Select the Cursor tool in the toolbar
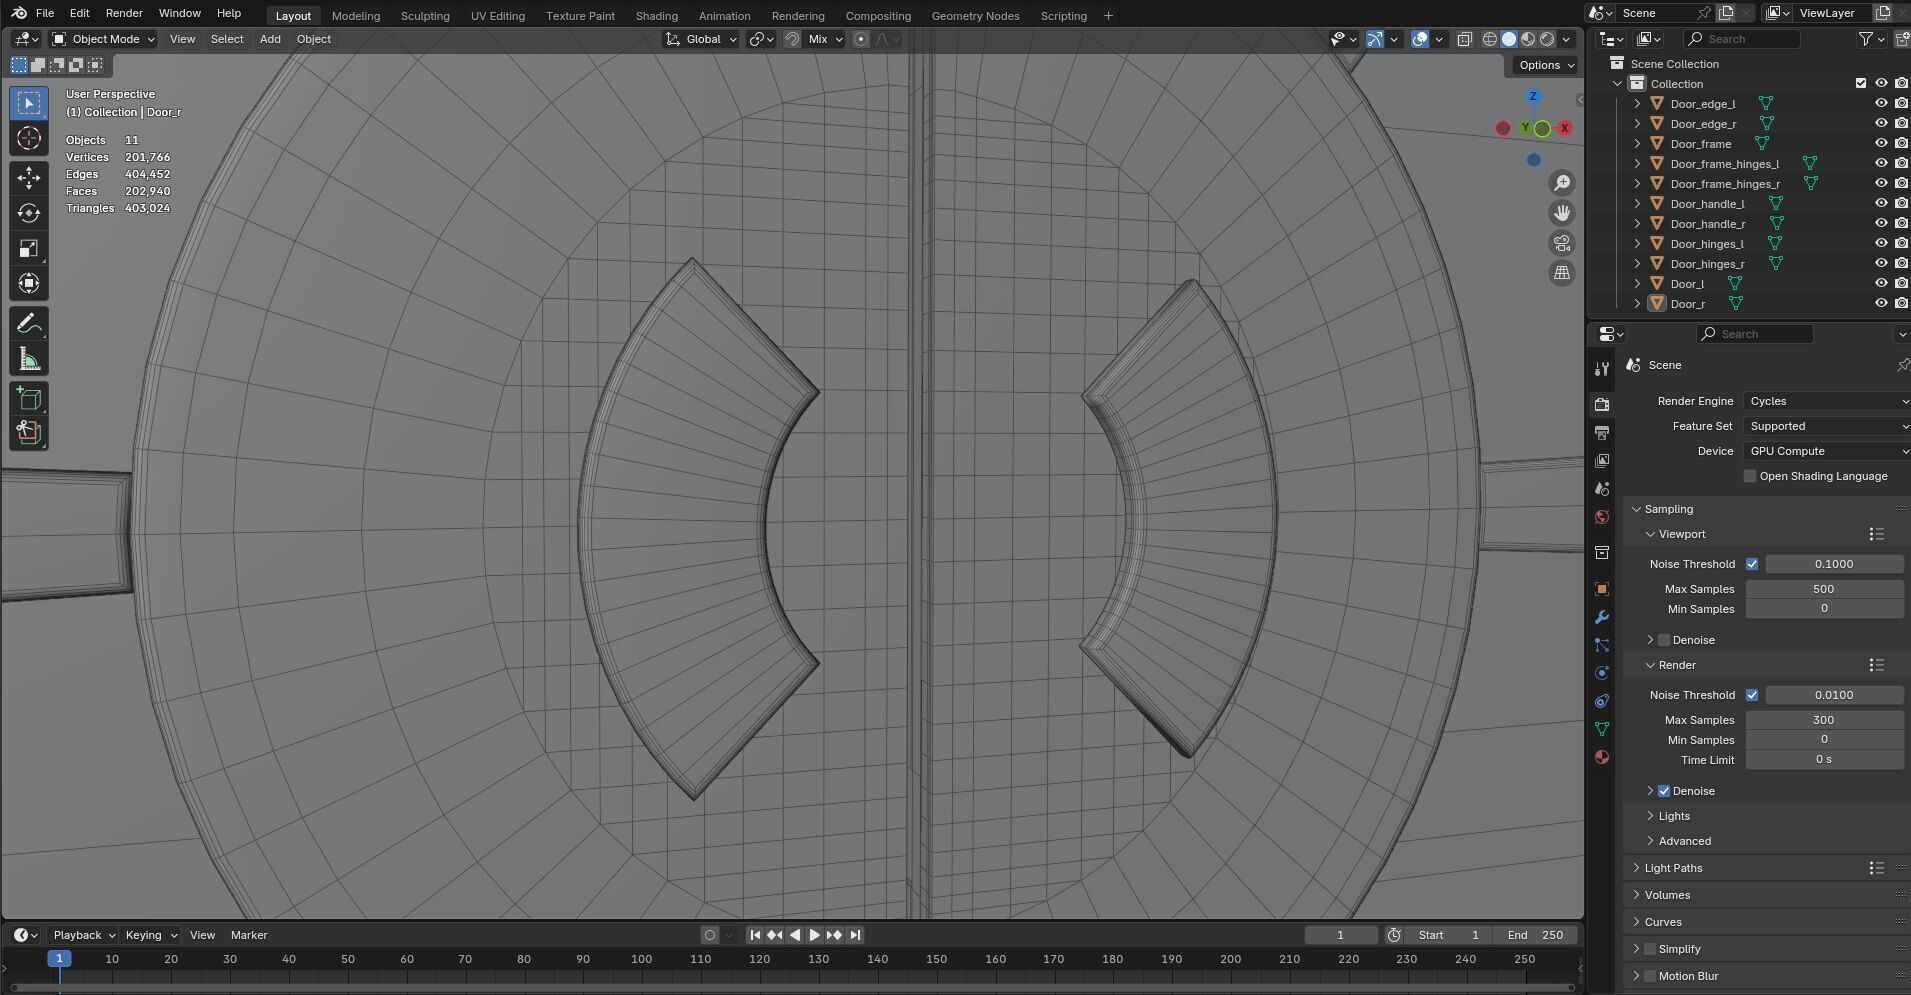The height and width of the screenshot is (995, 1911). pyautogui.click(x=28, y=138)
